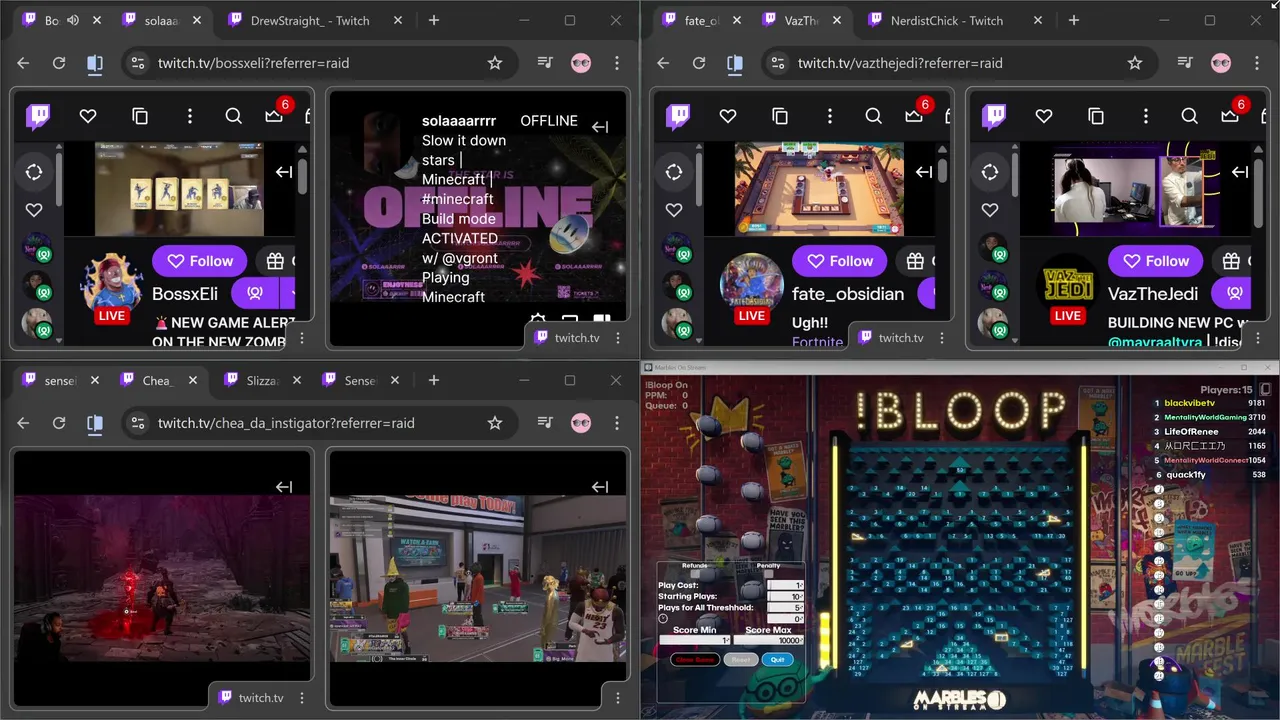Viewport: 1280px width, 720px height.
Task: Open search icon in BossxEli pane header
Action: pos(233,116)
